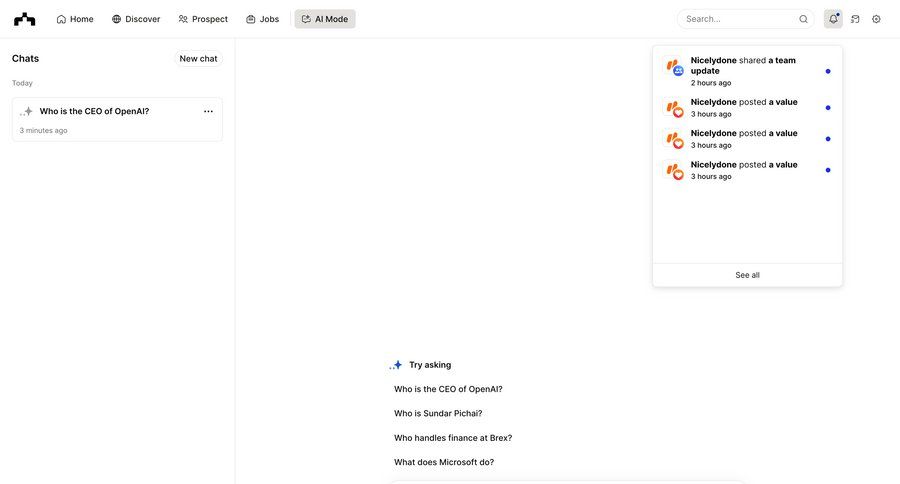The width and height of the screenshot is (900, 484).
Task: Open settings gear icon
Action: (876, 19)
